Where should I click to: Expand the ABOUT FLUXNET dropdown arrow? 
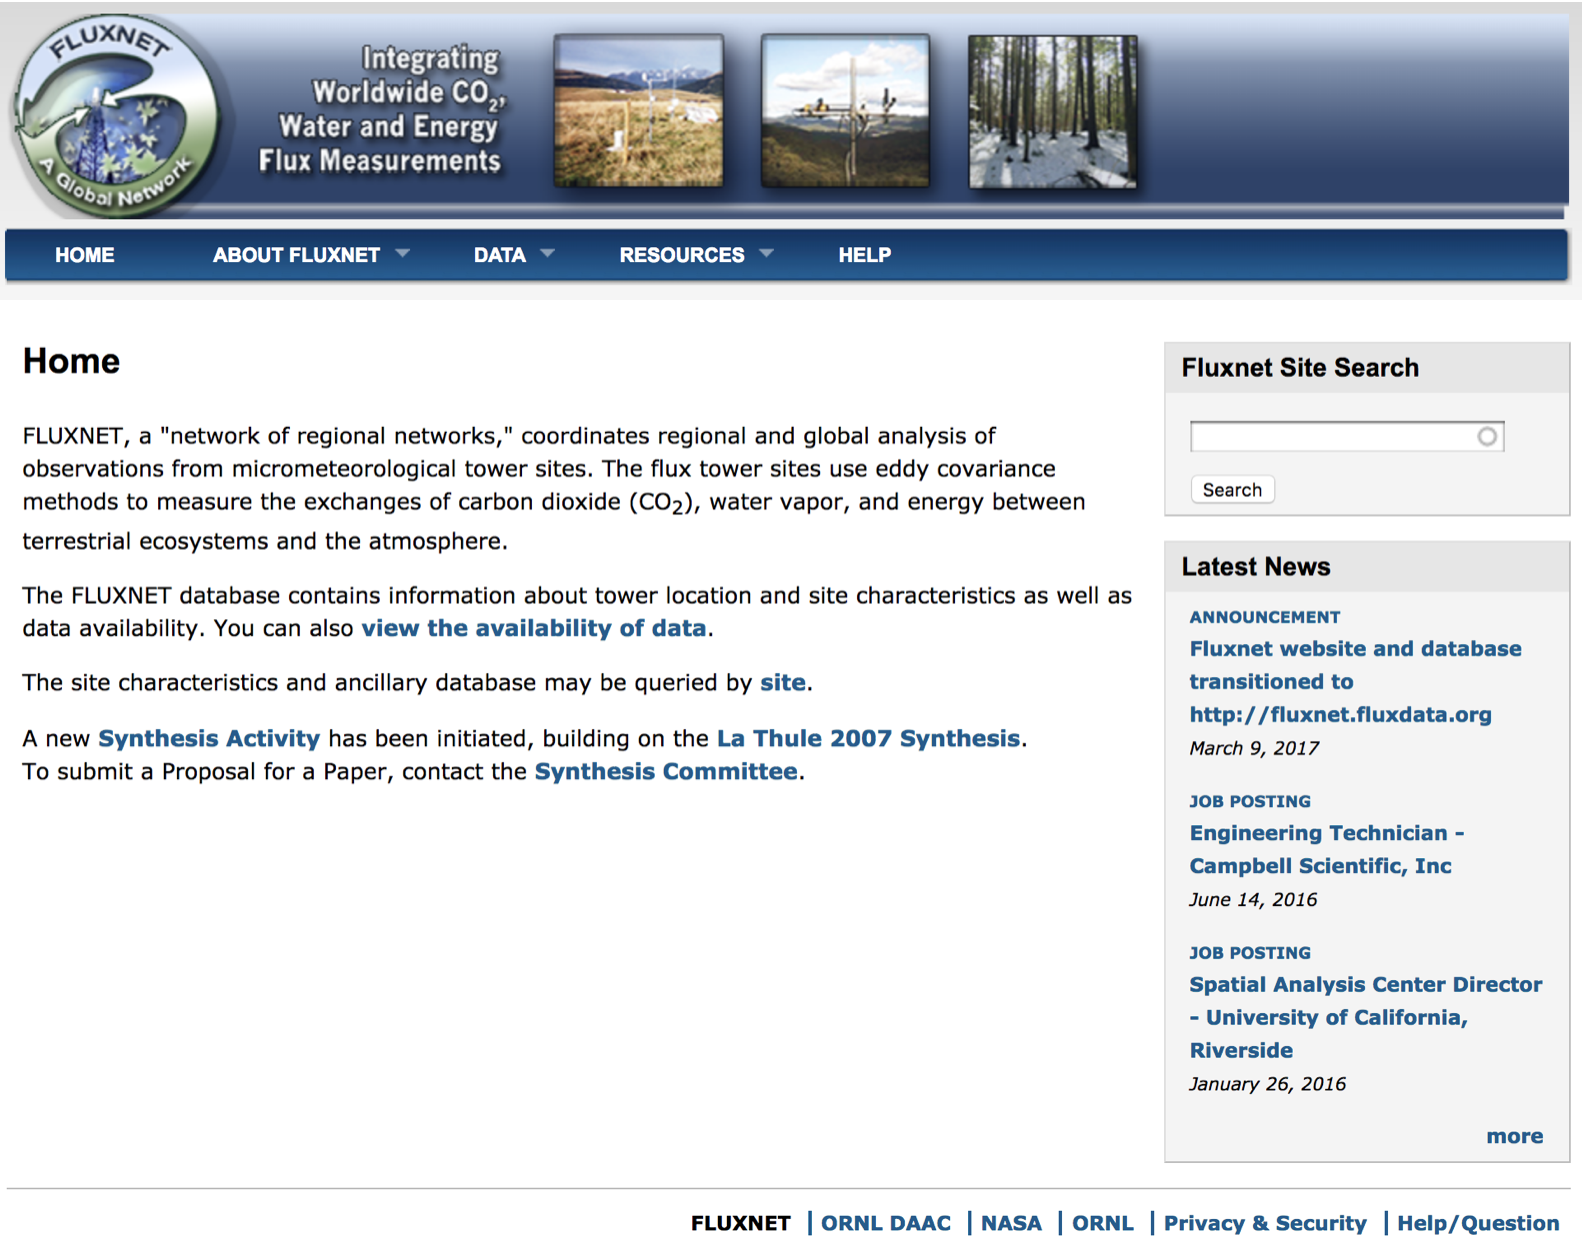402,254
